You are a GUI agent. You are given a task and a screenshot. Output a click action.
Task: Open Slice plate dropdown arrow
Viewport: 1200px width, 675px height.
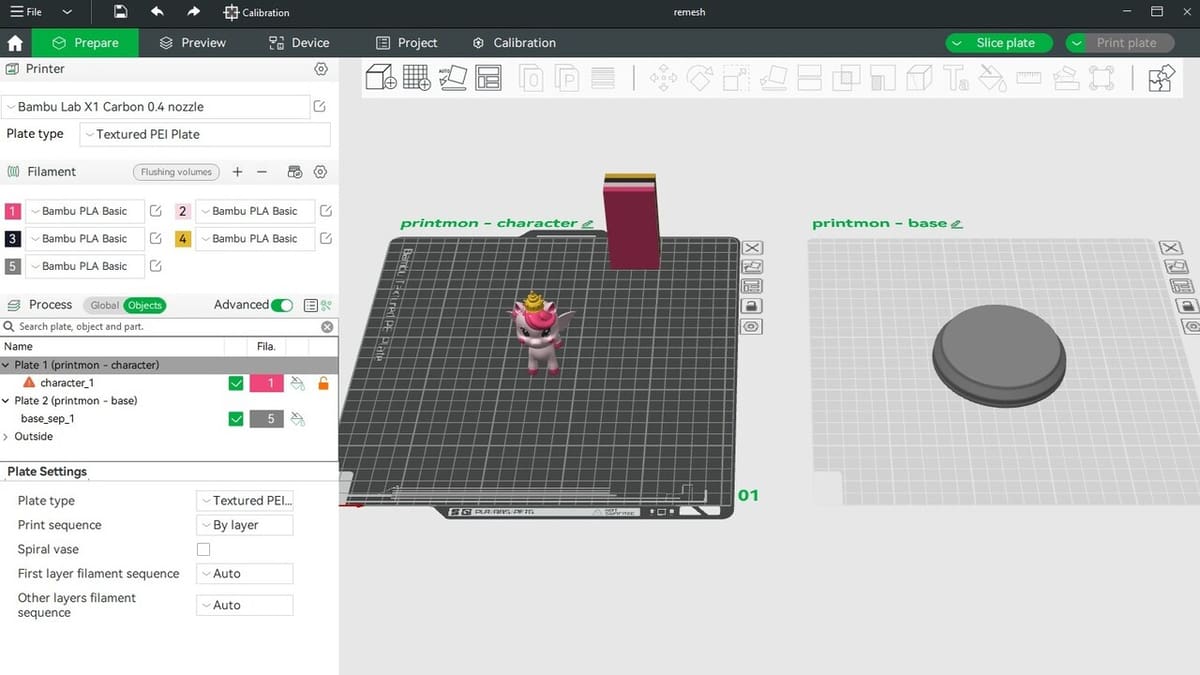pyautogui.click(x=957, y=43)
